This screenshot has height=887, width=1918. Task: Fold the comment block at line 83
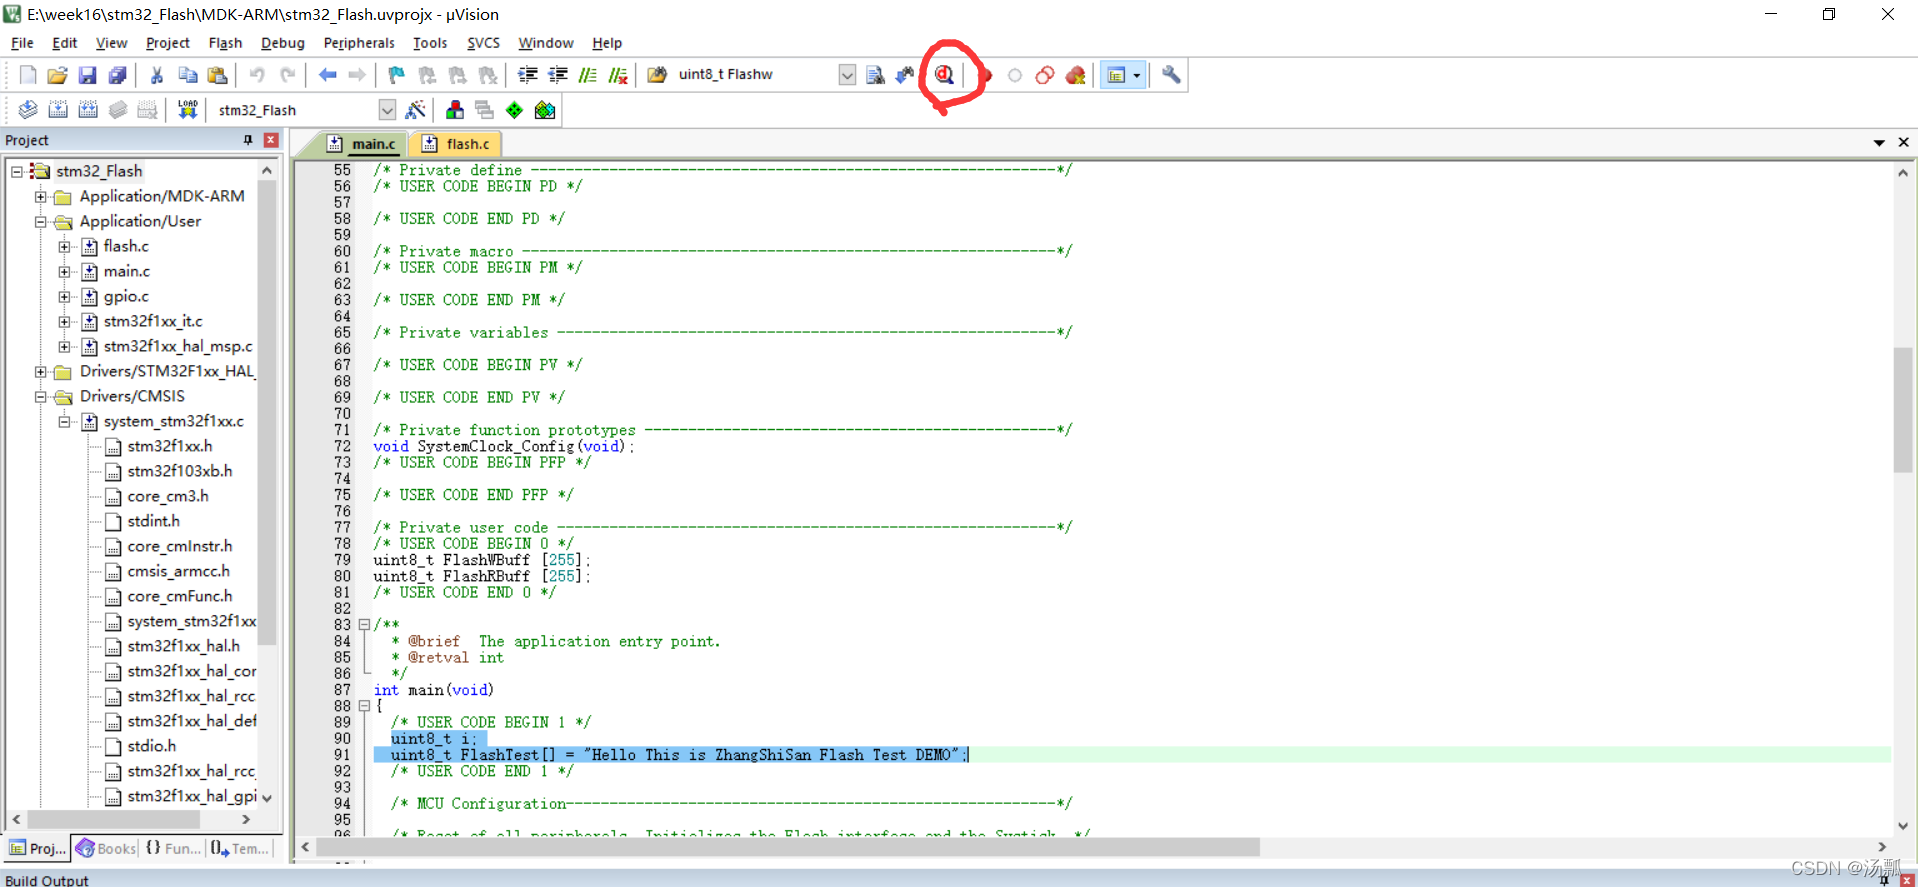click(364, 625)
